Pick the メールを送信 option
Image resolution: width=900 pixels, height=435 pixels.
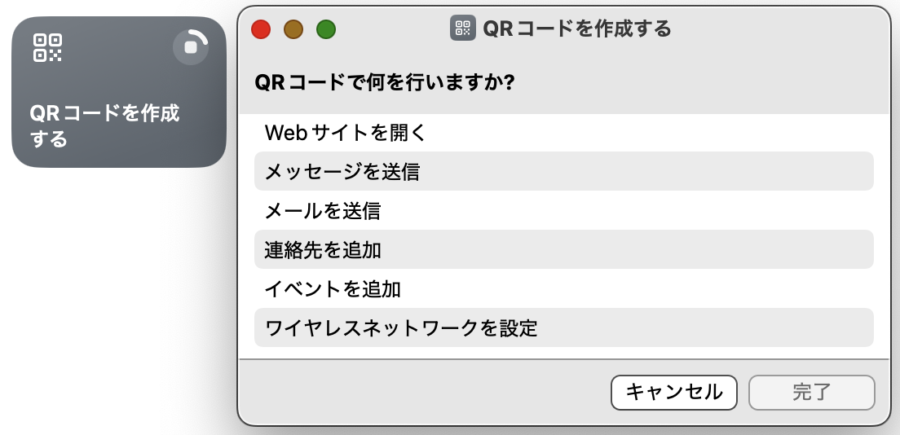click(322, 211)
